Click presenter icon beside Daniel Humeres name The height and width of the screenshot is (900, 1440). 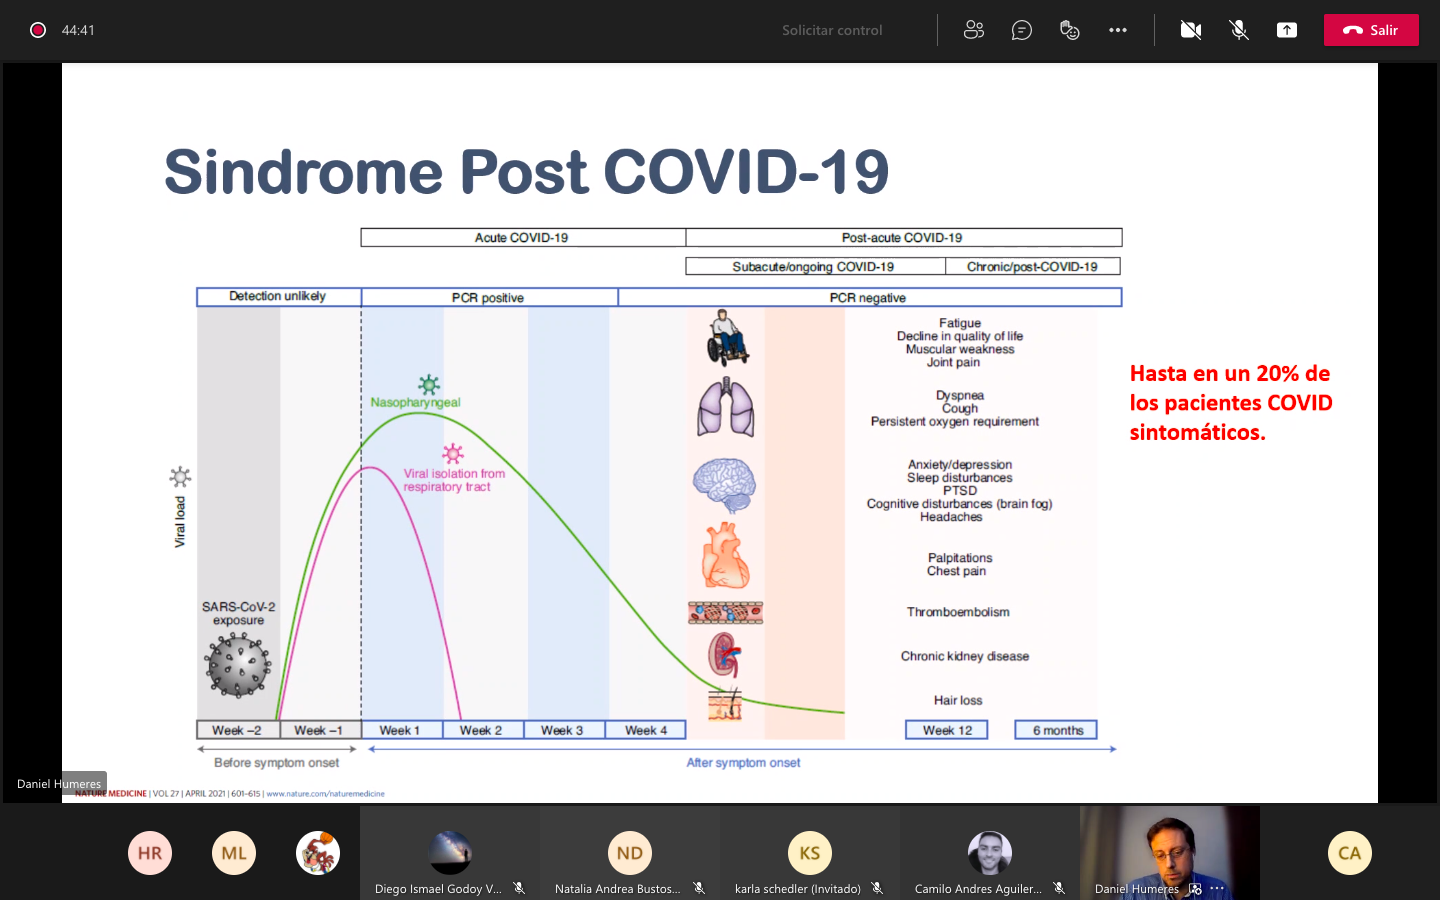coord(1195,888)
